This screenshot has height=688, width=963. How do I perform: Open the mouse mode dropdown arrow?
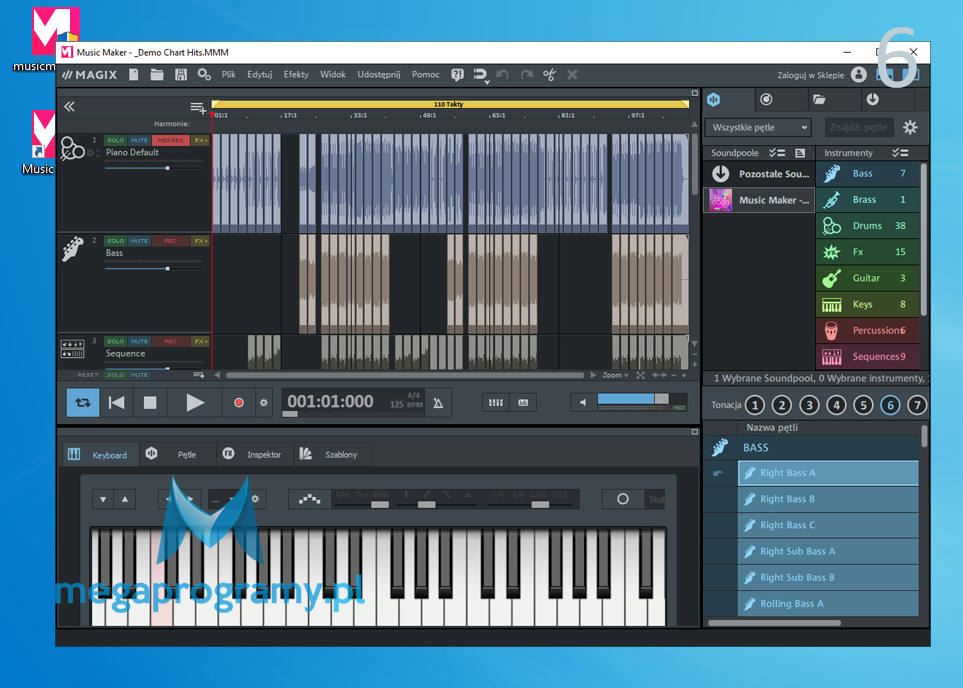click(x=486, y=82)
